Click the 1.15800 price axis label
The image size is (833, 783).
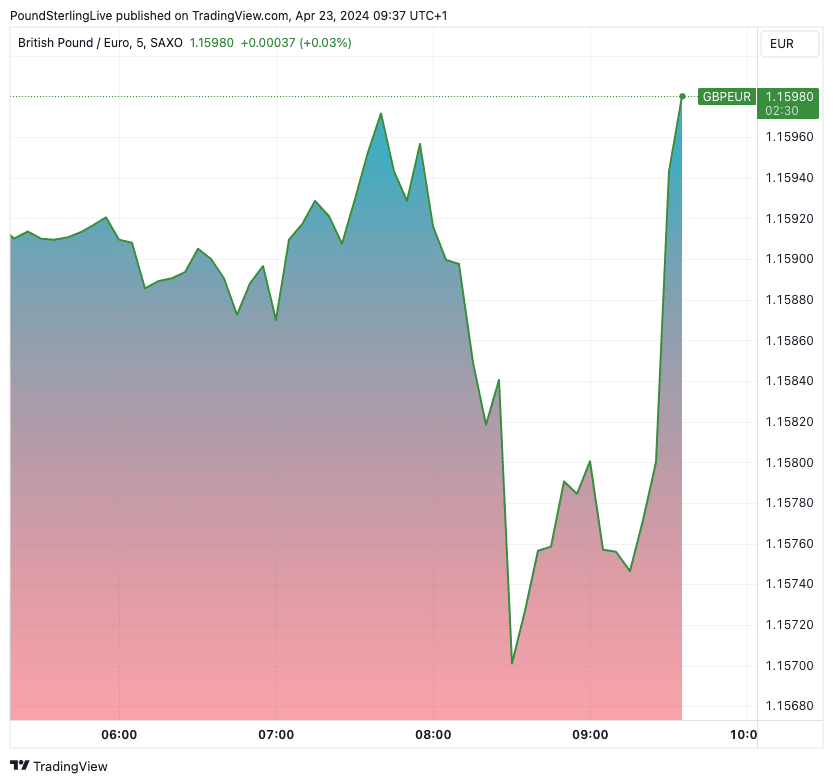[x=789, y=462]
